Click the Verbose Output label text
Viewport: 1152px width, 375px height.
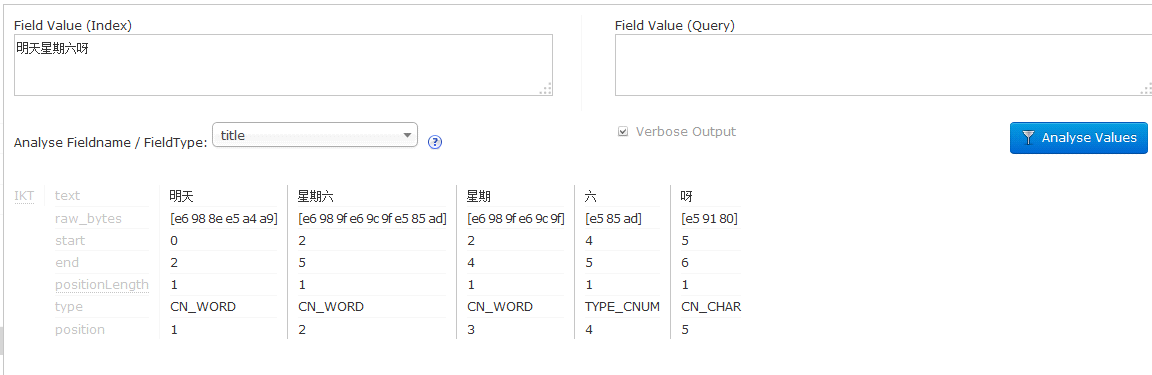click(685, 132)
